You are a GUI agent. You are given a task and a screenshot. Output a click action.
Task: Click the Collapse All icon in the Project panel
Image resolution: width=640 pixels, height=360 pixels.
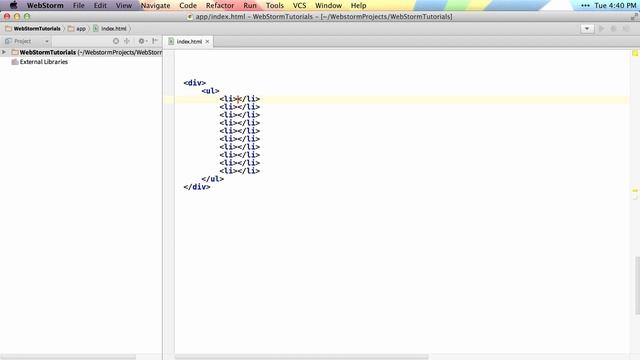(x=127, y=41)
